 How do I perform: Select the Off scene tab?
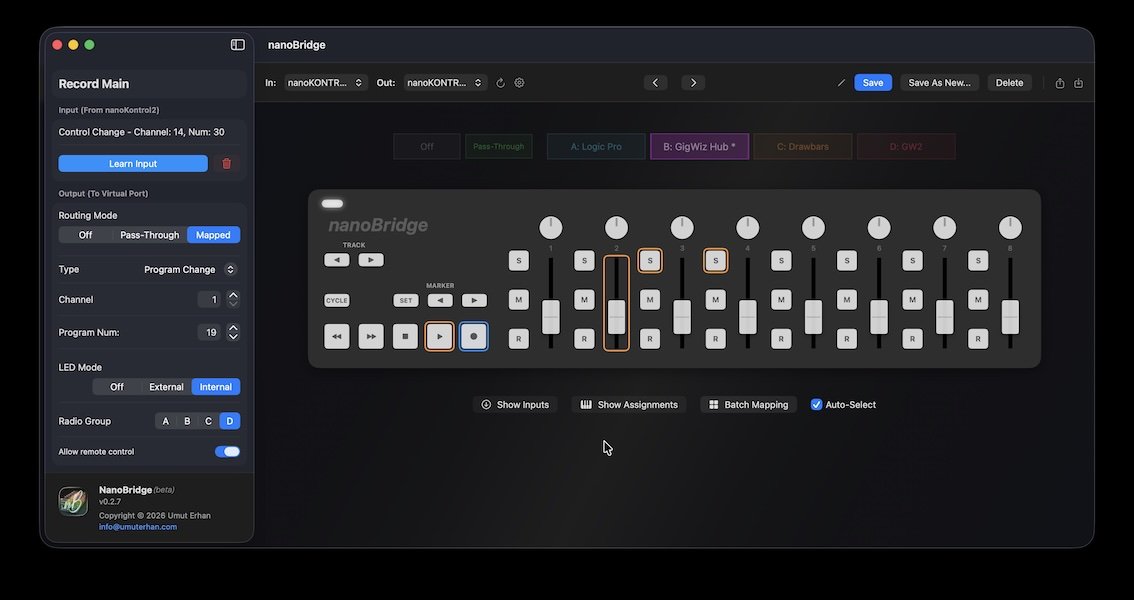pos(427,147)
